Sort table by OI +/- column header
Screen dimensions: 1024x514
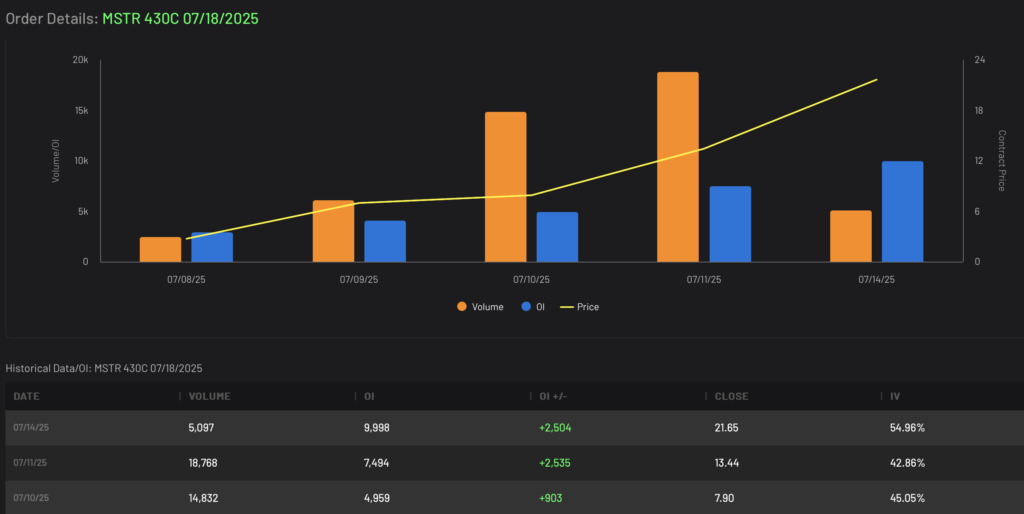(553, 396)
